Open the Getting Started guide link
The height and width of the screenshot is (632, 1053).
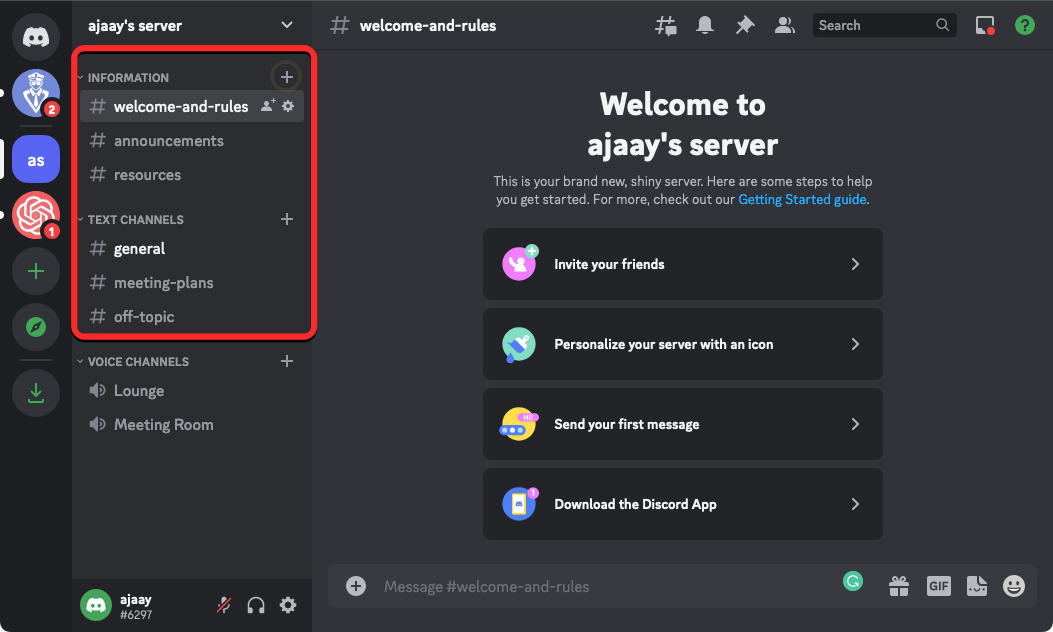point(802,200)
